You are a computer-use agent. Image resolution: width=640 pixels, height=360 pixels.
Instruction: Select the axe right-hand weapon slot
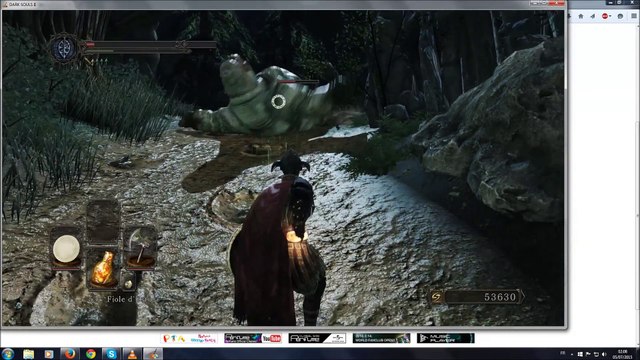140,248
